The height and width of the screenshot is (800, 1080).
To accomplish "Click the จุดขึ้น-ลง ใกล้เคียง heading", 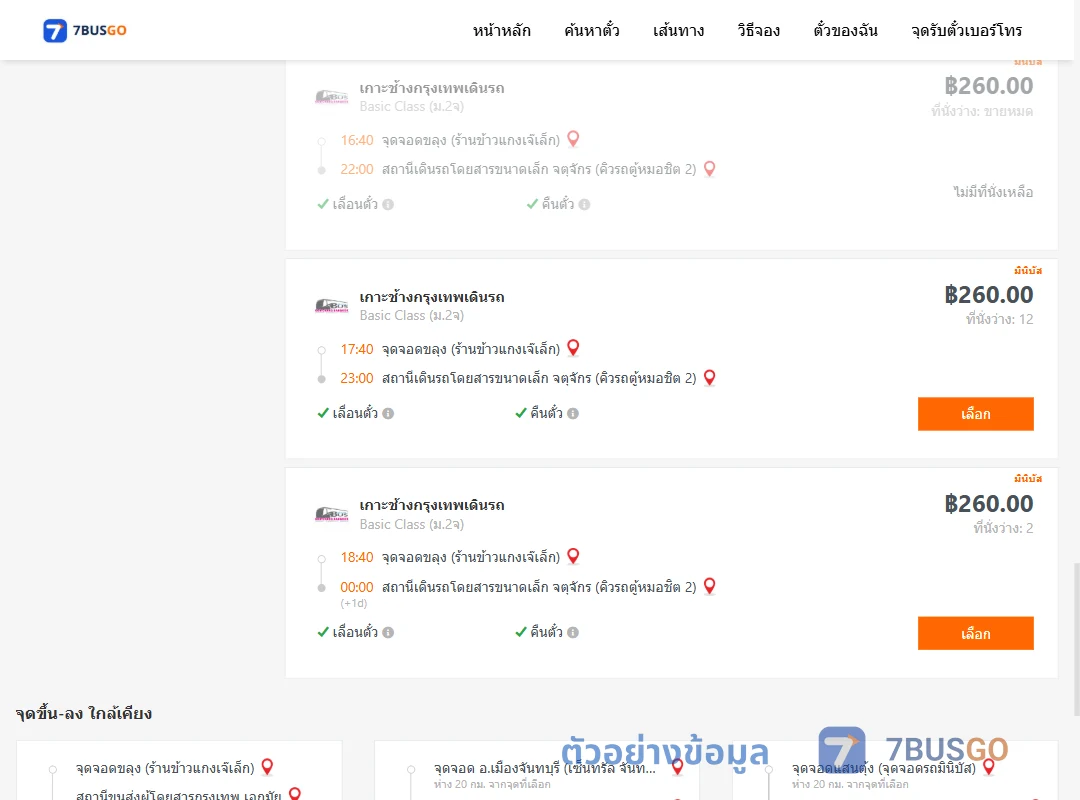I will pos(84,713).
